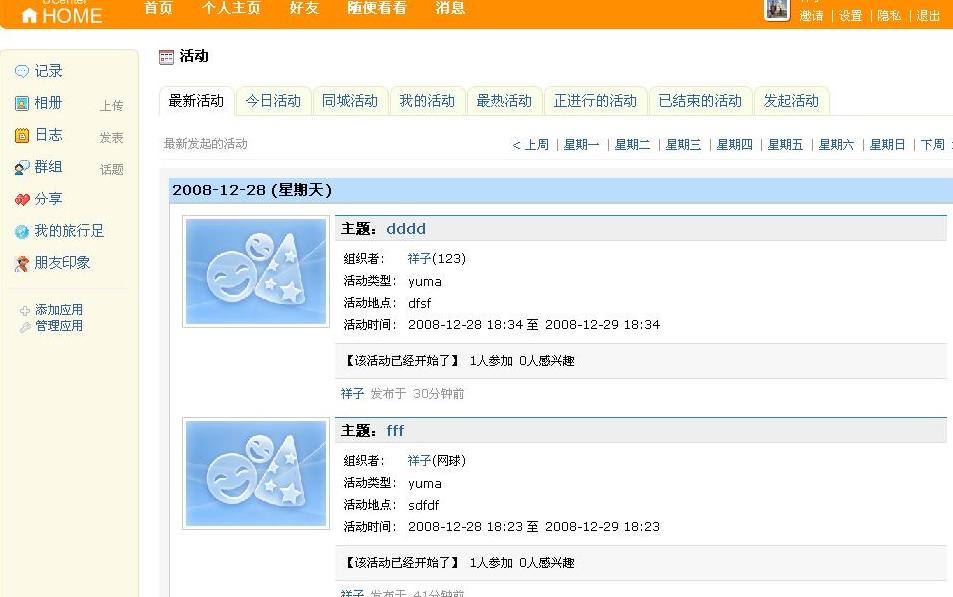This screenshot has height=597, width=953.
Task: Open 朋友印象 in the sidebar
Action: coord(62,263)
